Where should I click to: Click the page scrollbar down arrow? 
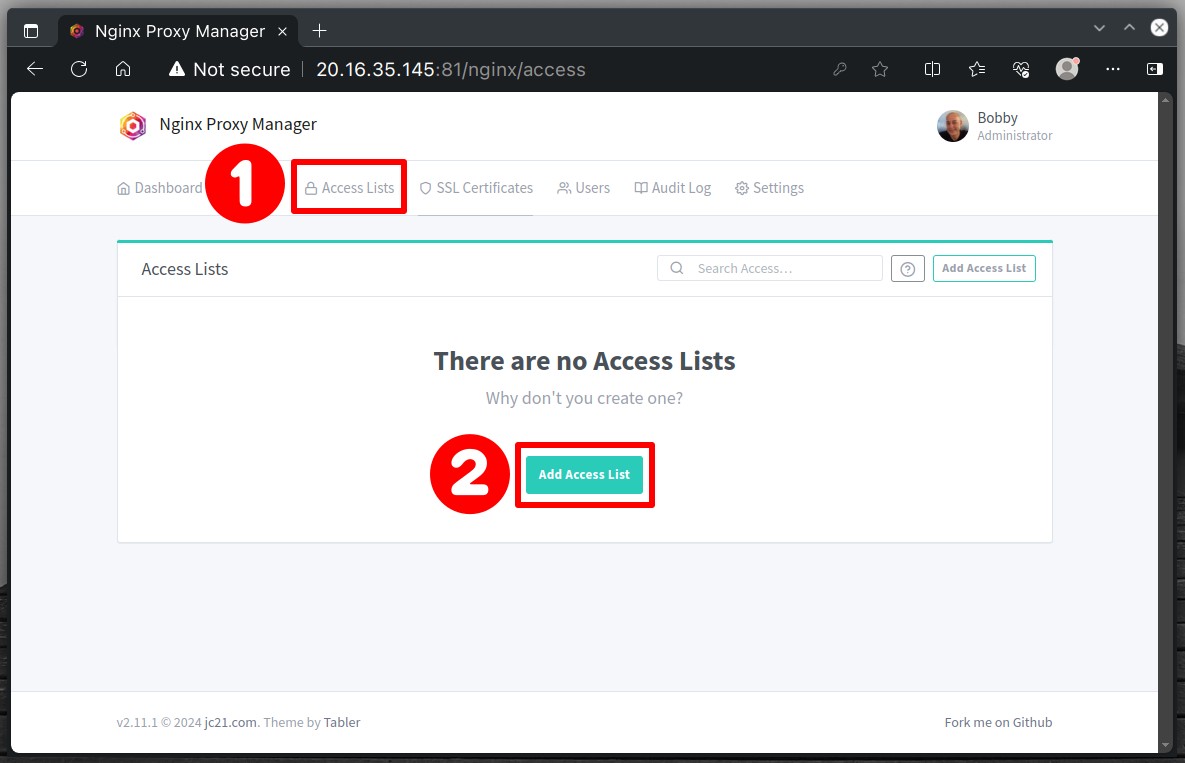(1164, 745)
